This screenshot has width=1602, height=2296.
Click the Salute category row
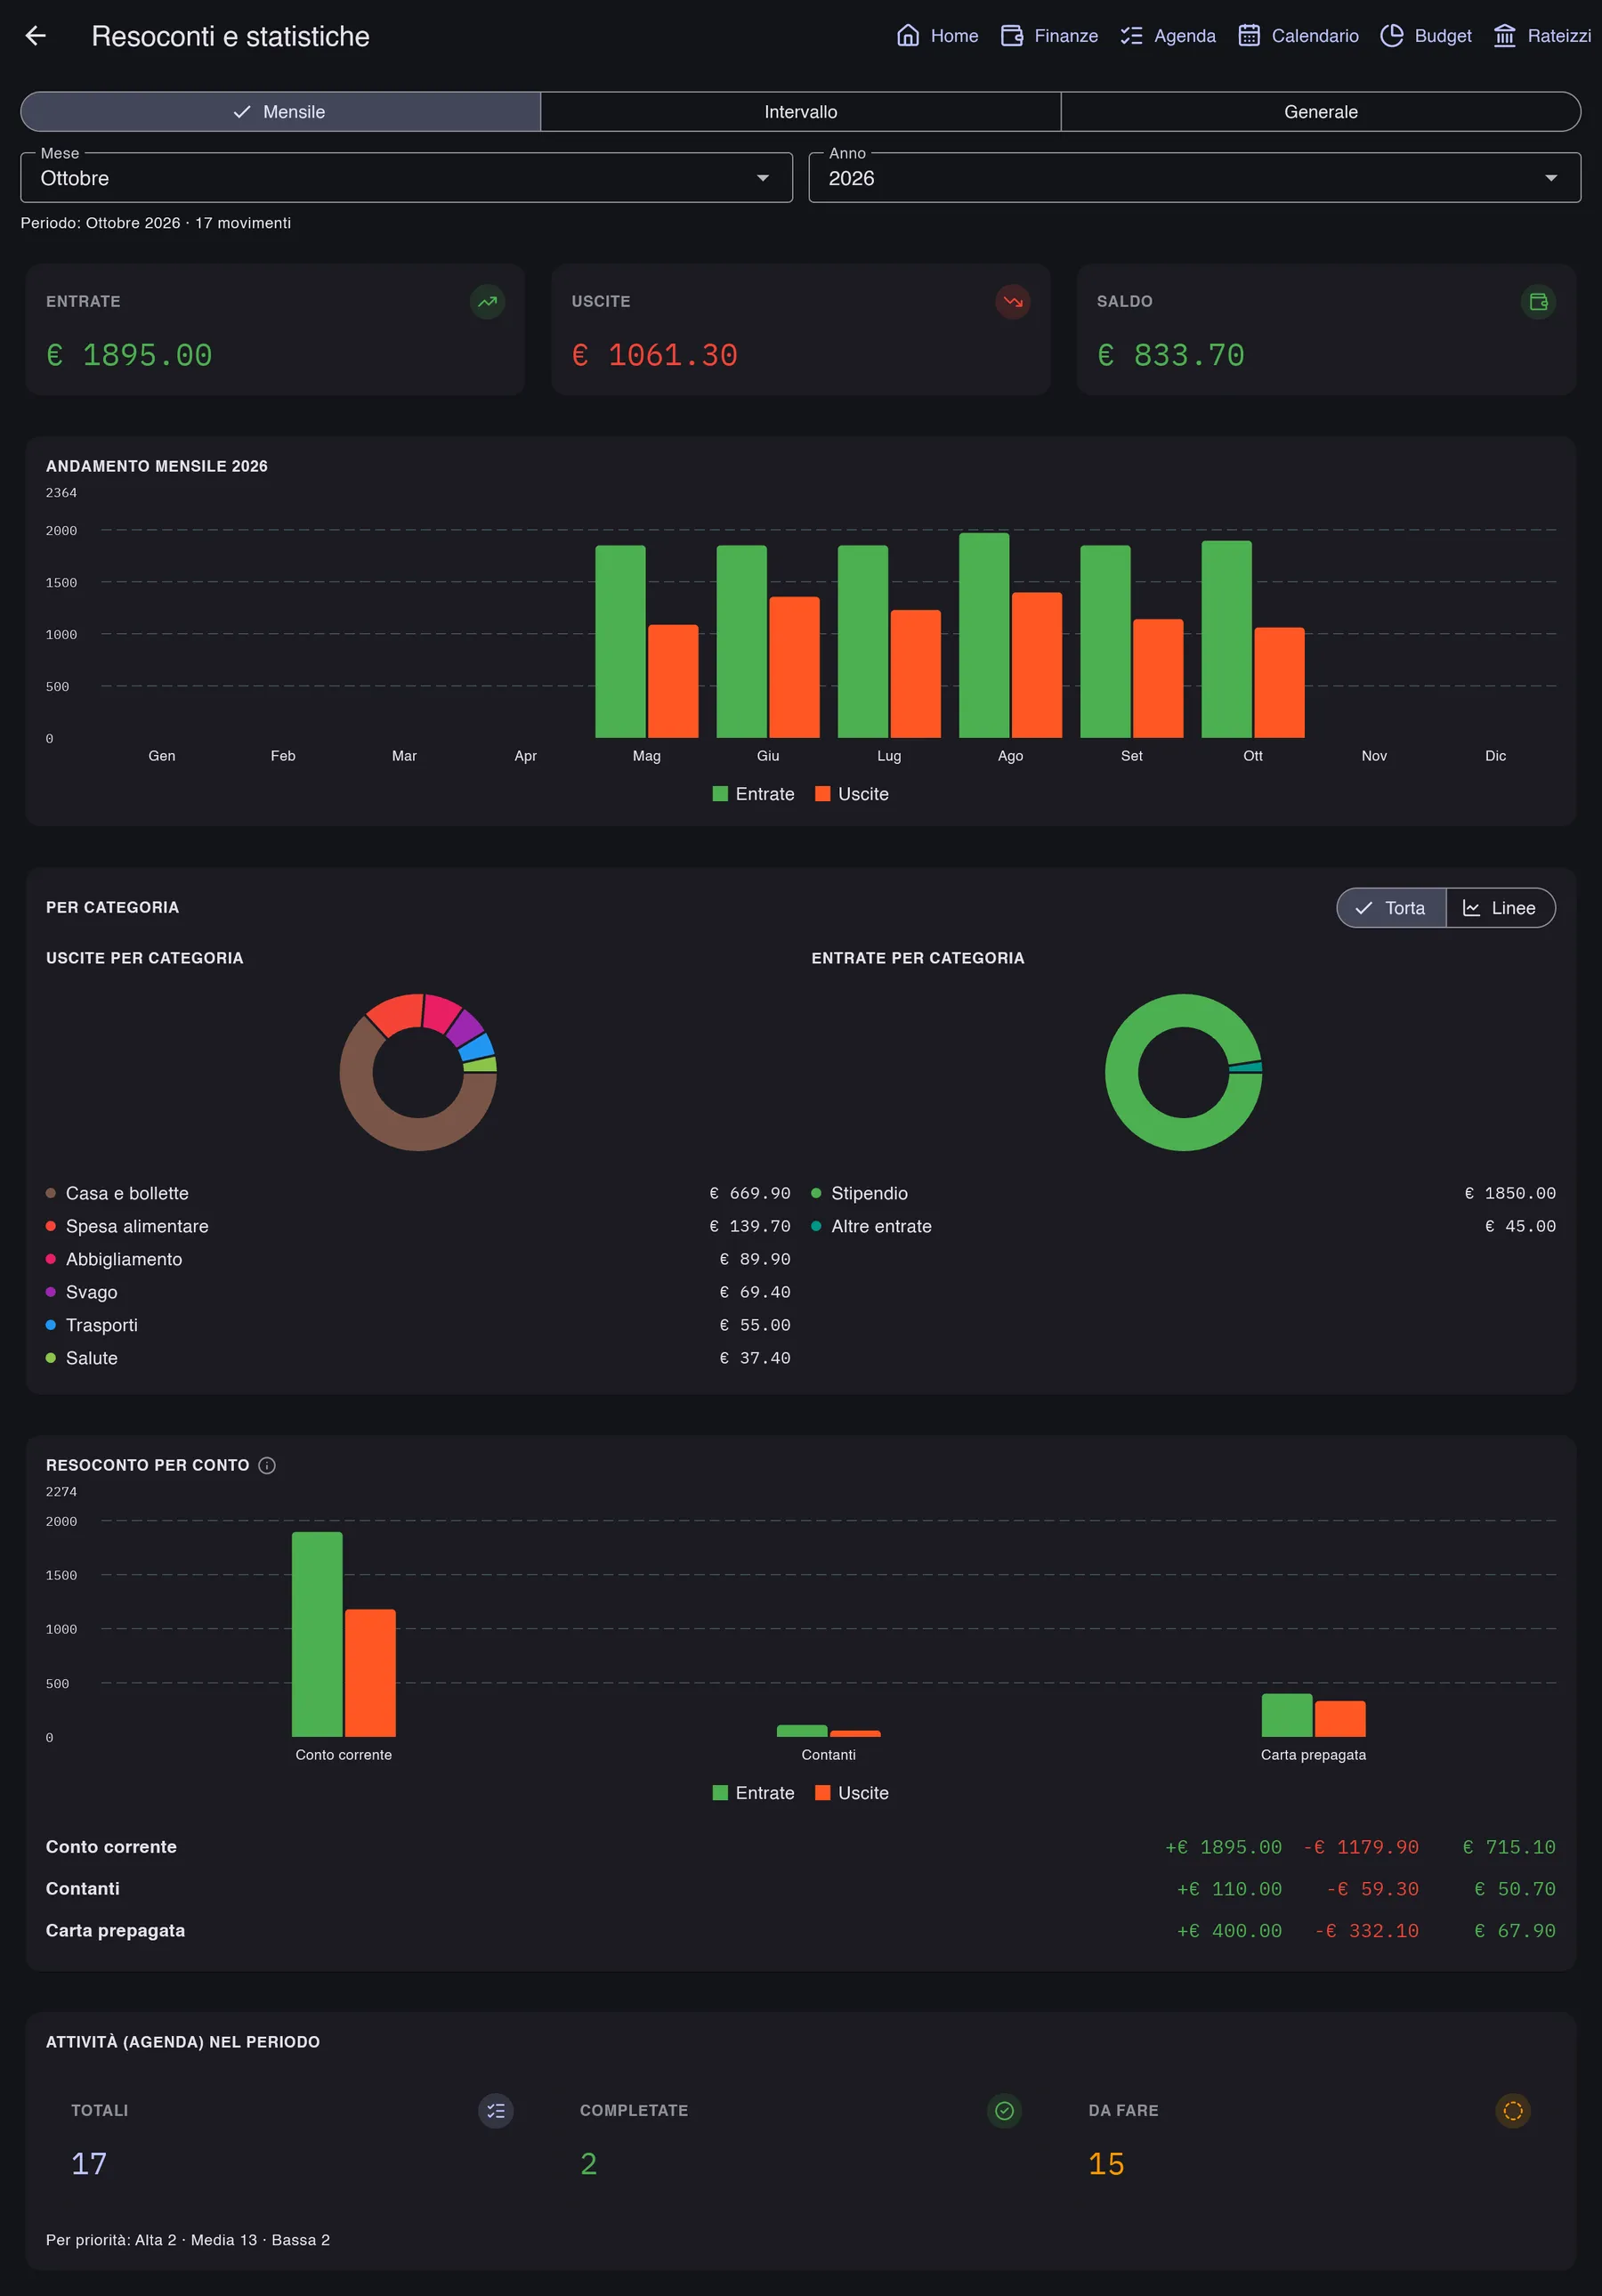tap(418, 1358)
